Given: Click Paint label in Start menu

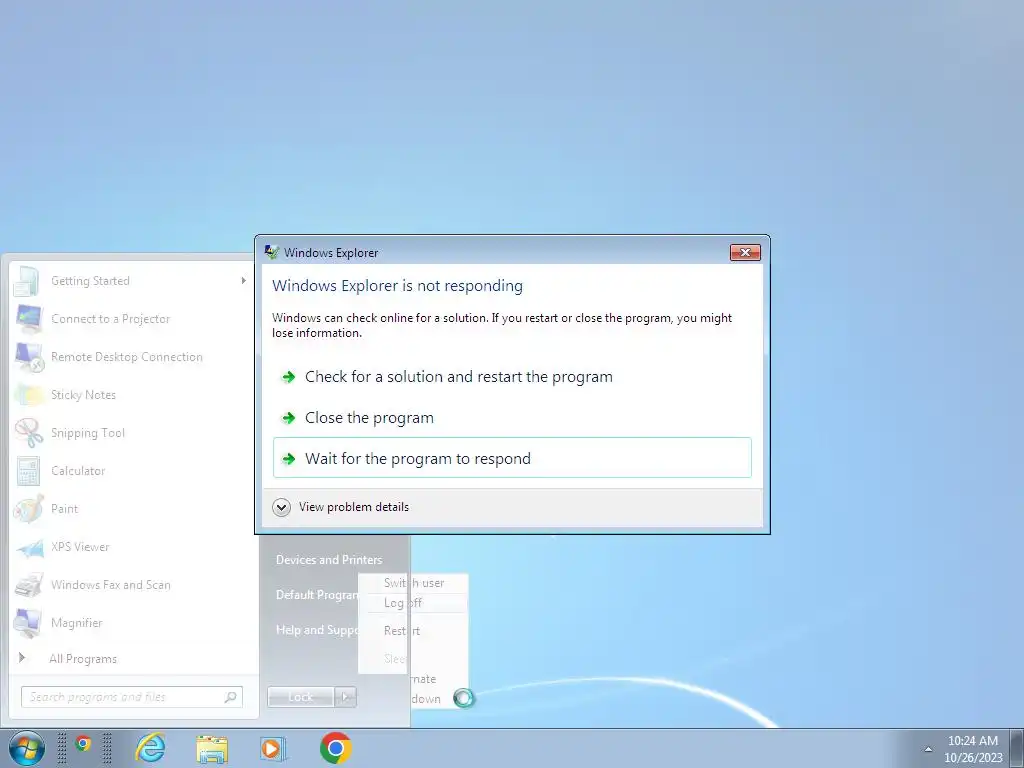Looking at the screenshot, I should (x=64, y=509).
